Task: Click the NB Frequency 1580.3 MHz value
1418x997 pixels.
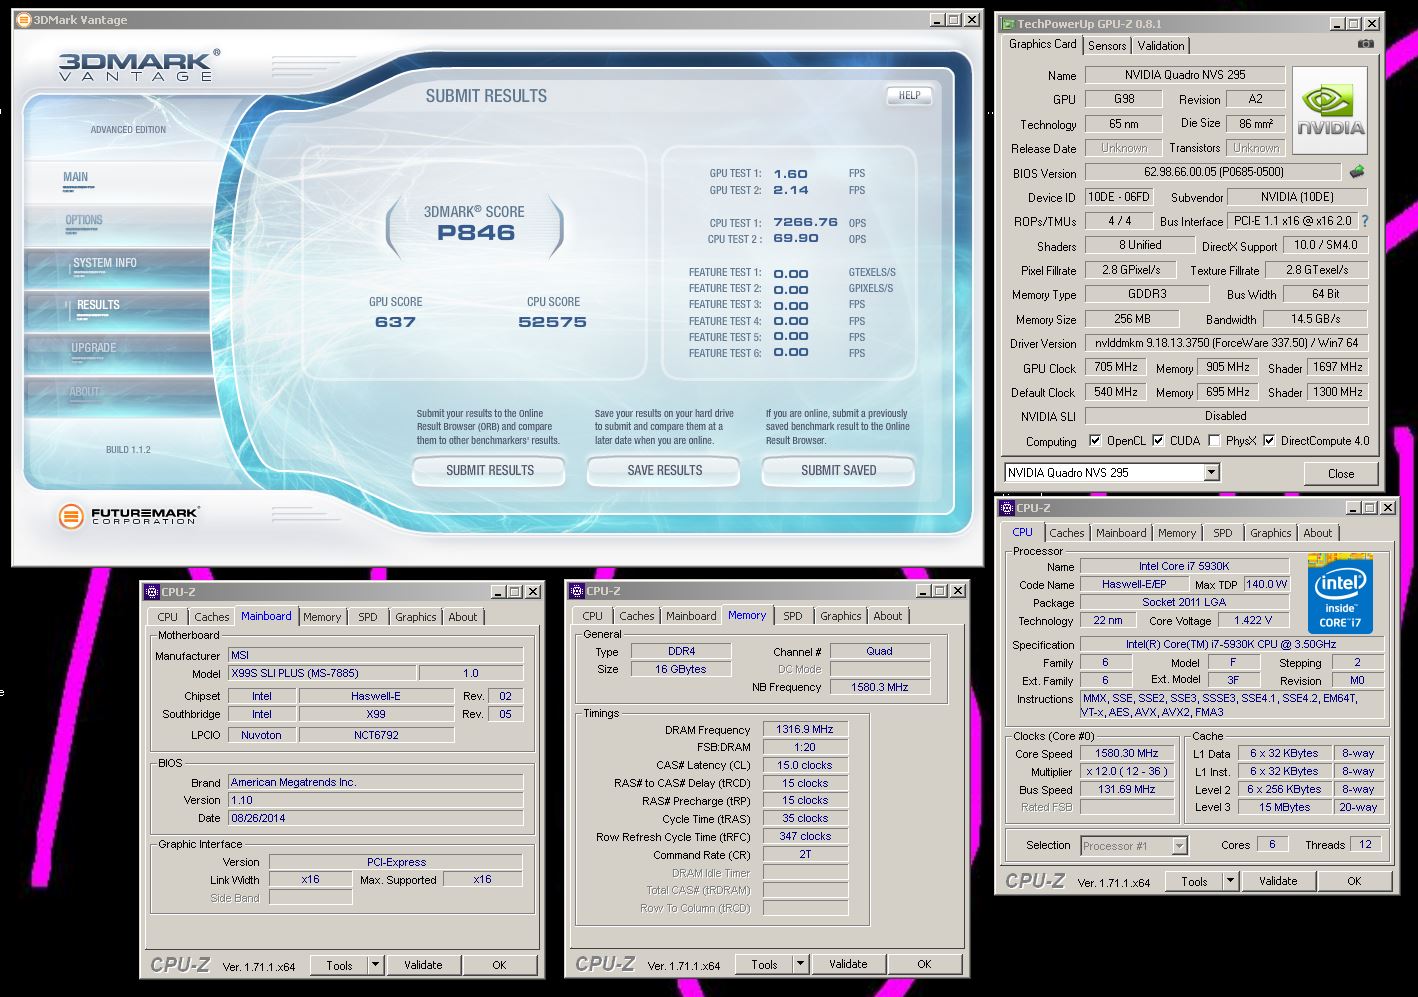Action: (x=880, y=687)
